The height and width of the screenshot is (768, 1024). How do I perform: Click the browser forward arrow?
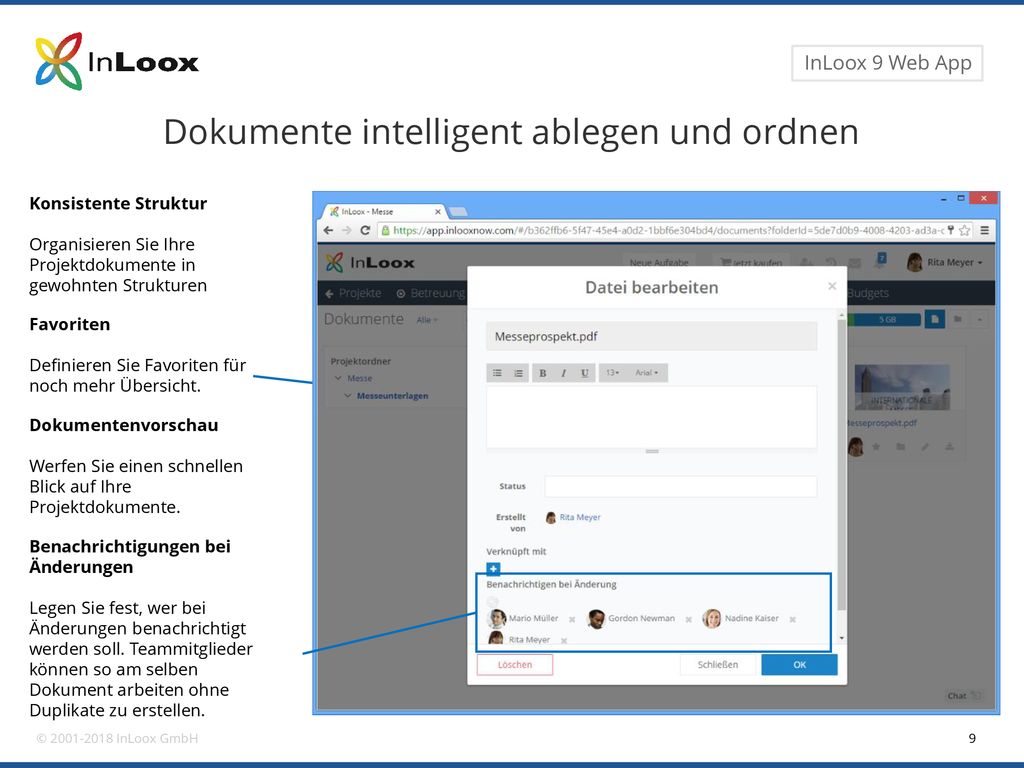tap(347, 230)
